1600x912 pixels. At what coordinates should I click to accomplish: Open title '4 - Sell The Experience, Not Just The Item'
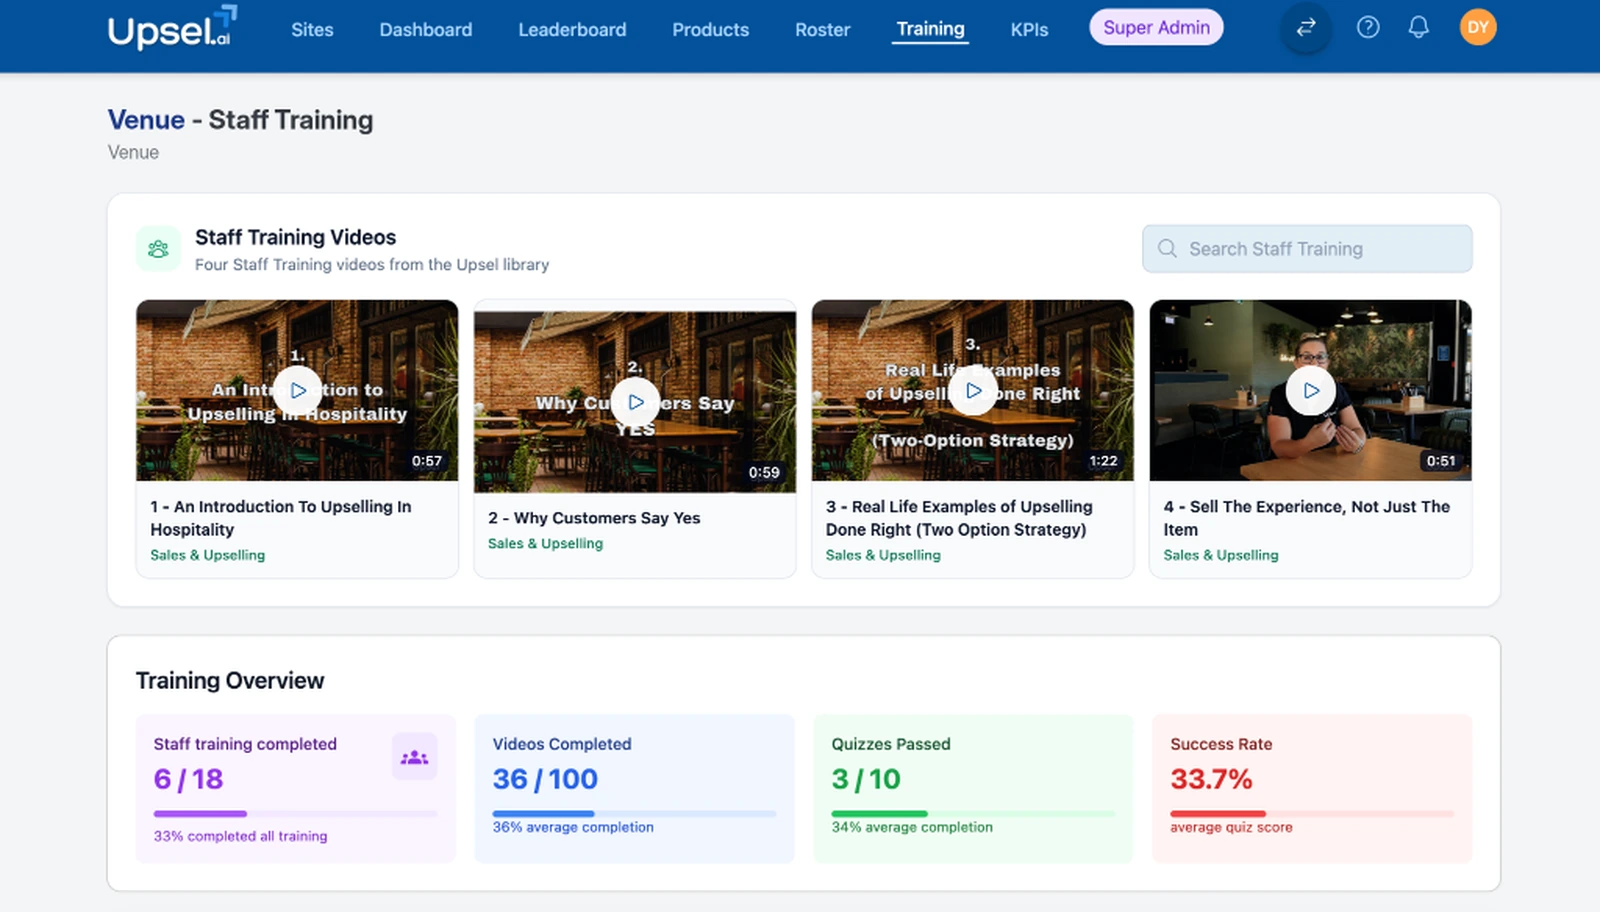pos(1306,518)
